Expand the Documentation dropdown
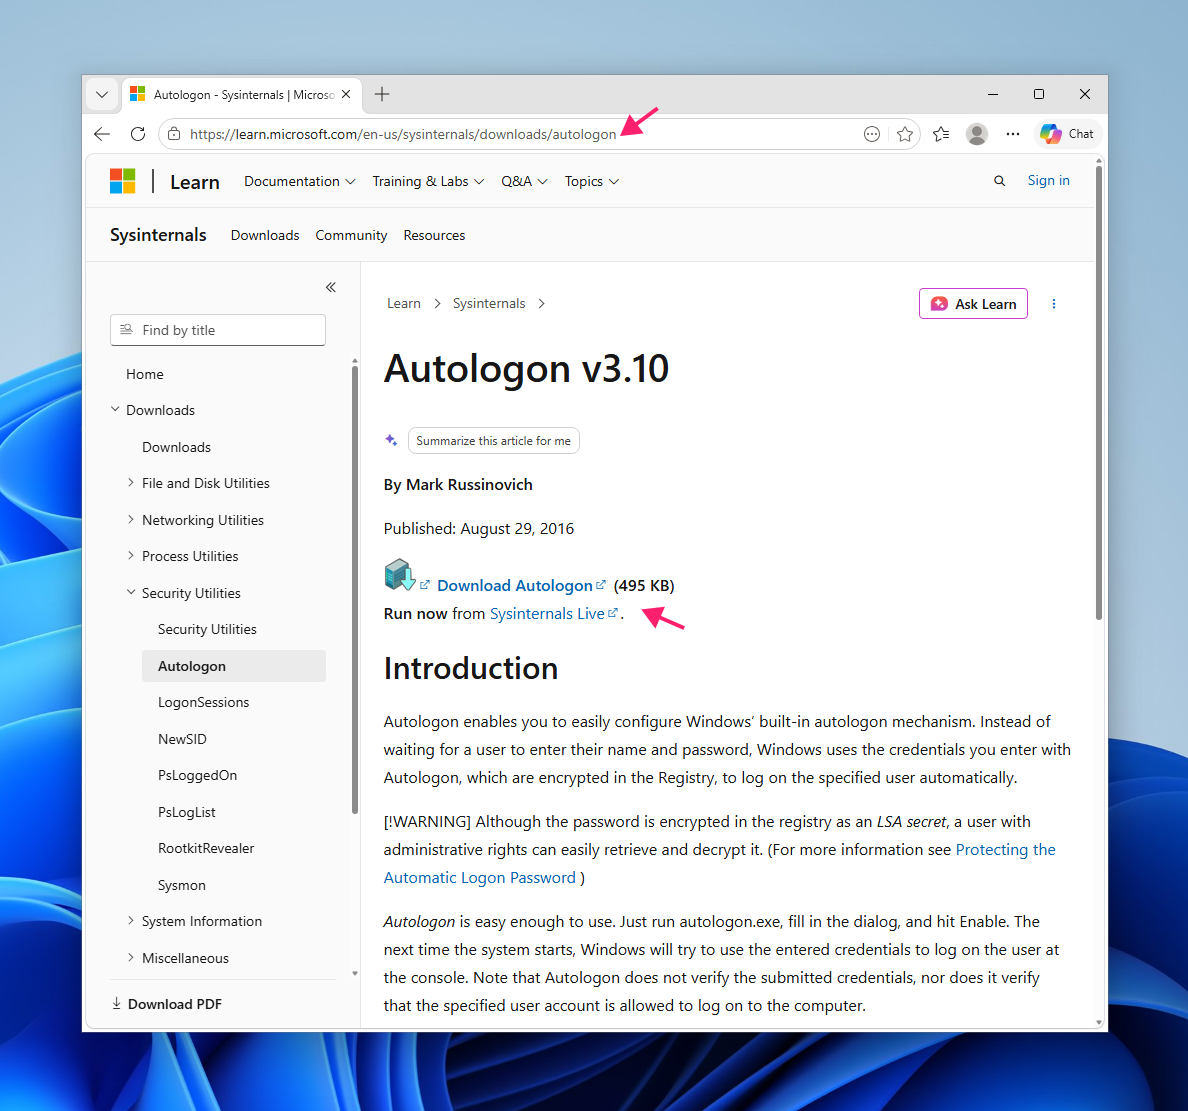The height and width of the screenshot is (1111, 1188). point(299,181)
